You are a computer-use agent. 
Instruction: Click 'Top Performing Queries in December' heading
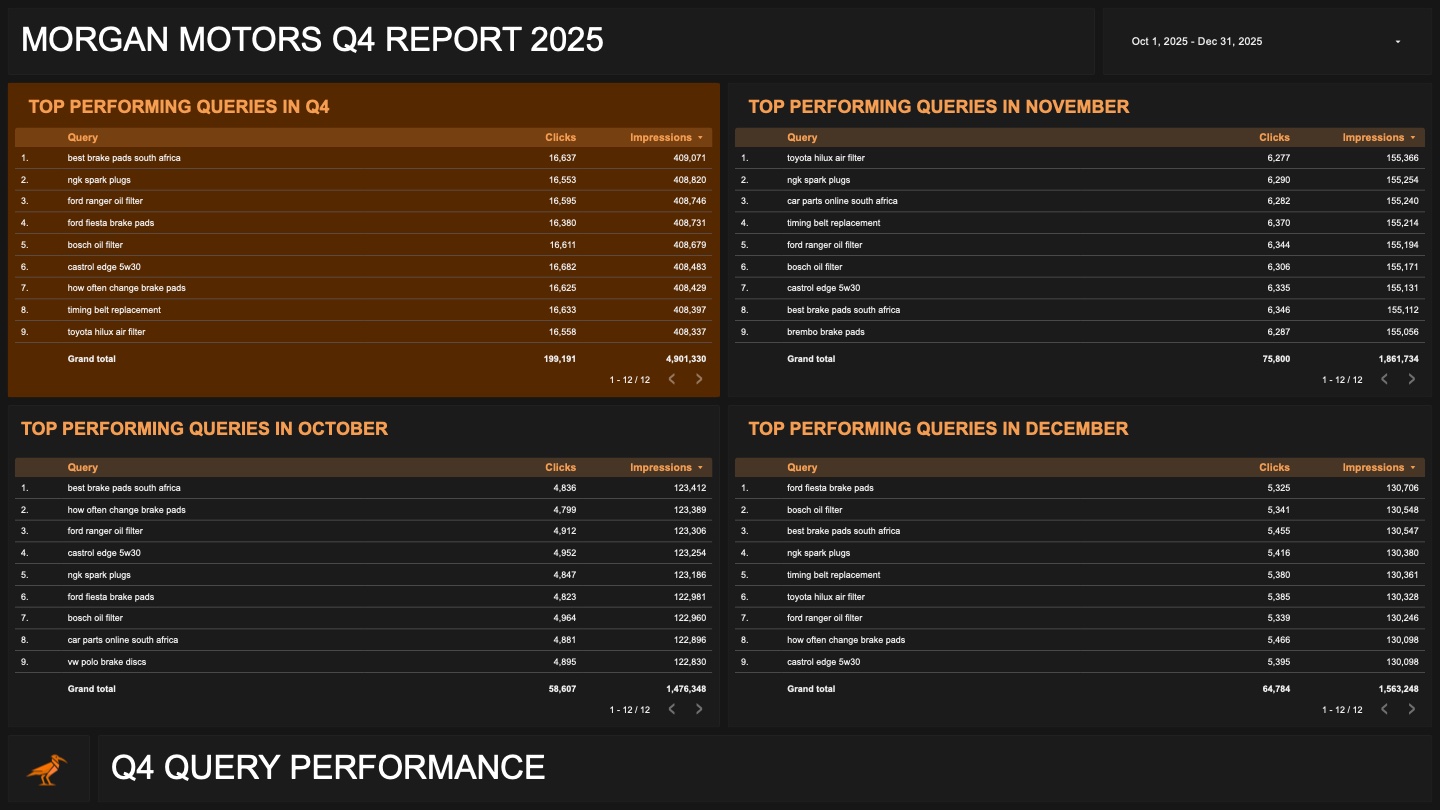coord(938,429)
